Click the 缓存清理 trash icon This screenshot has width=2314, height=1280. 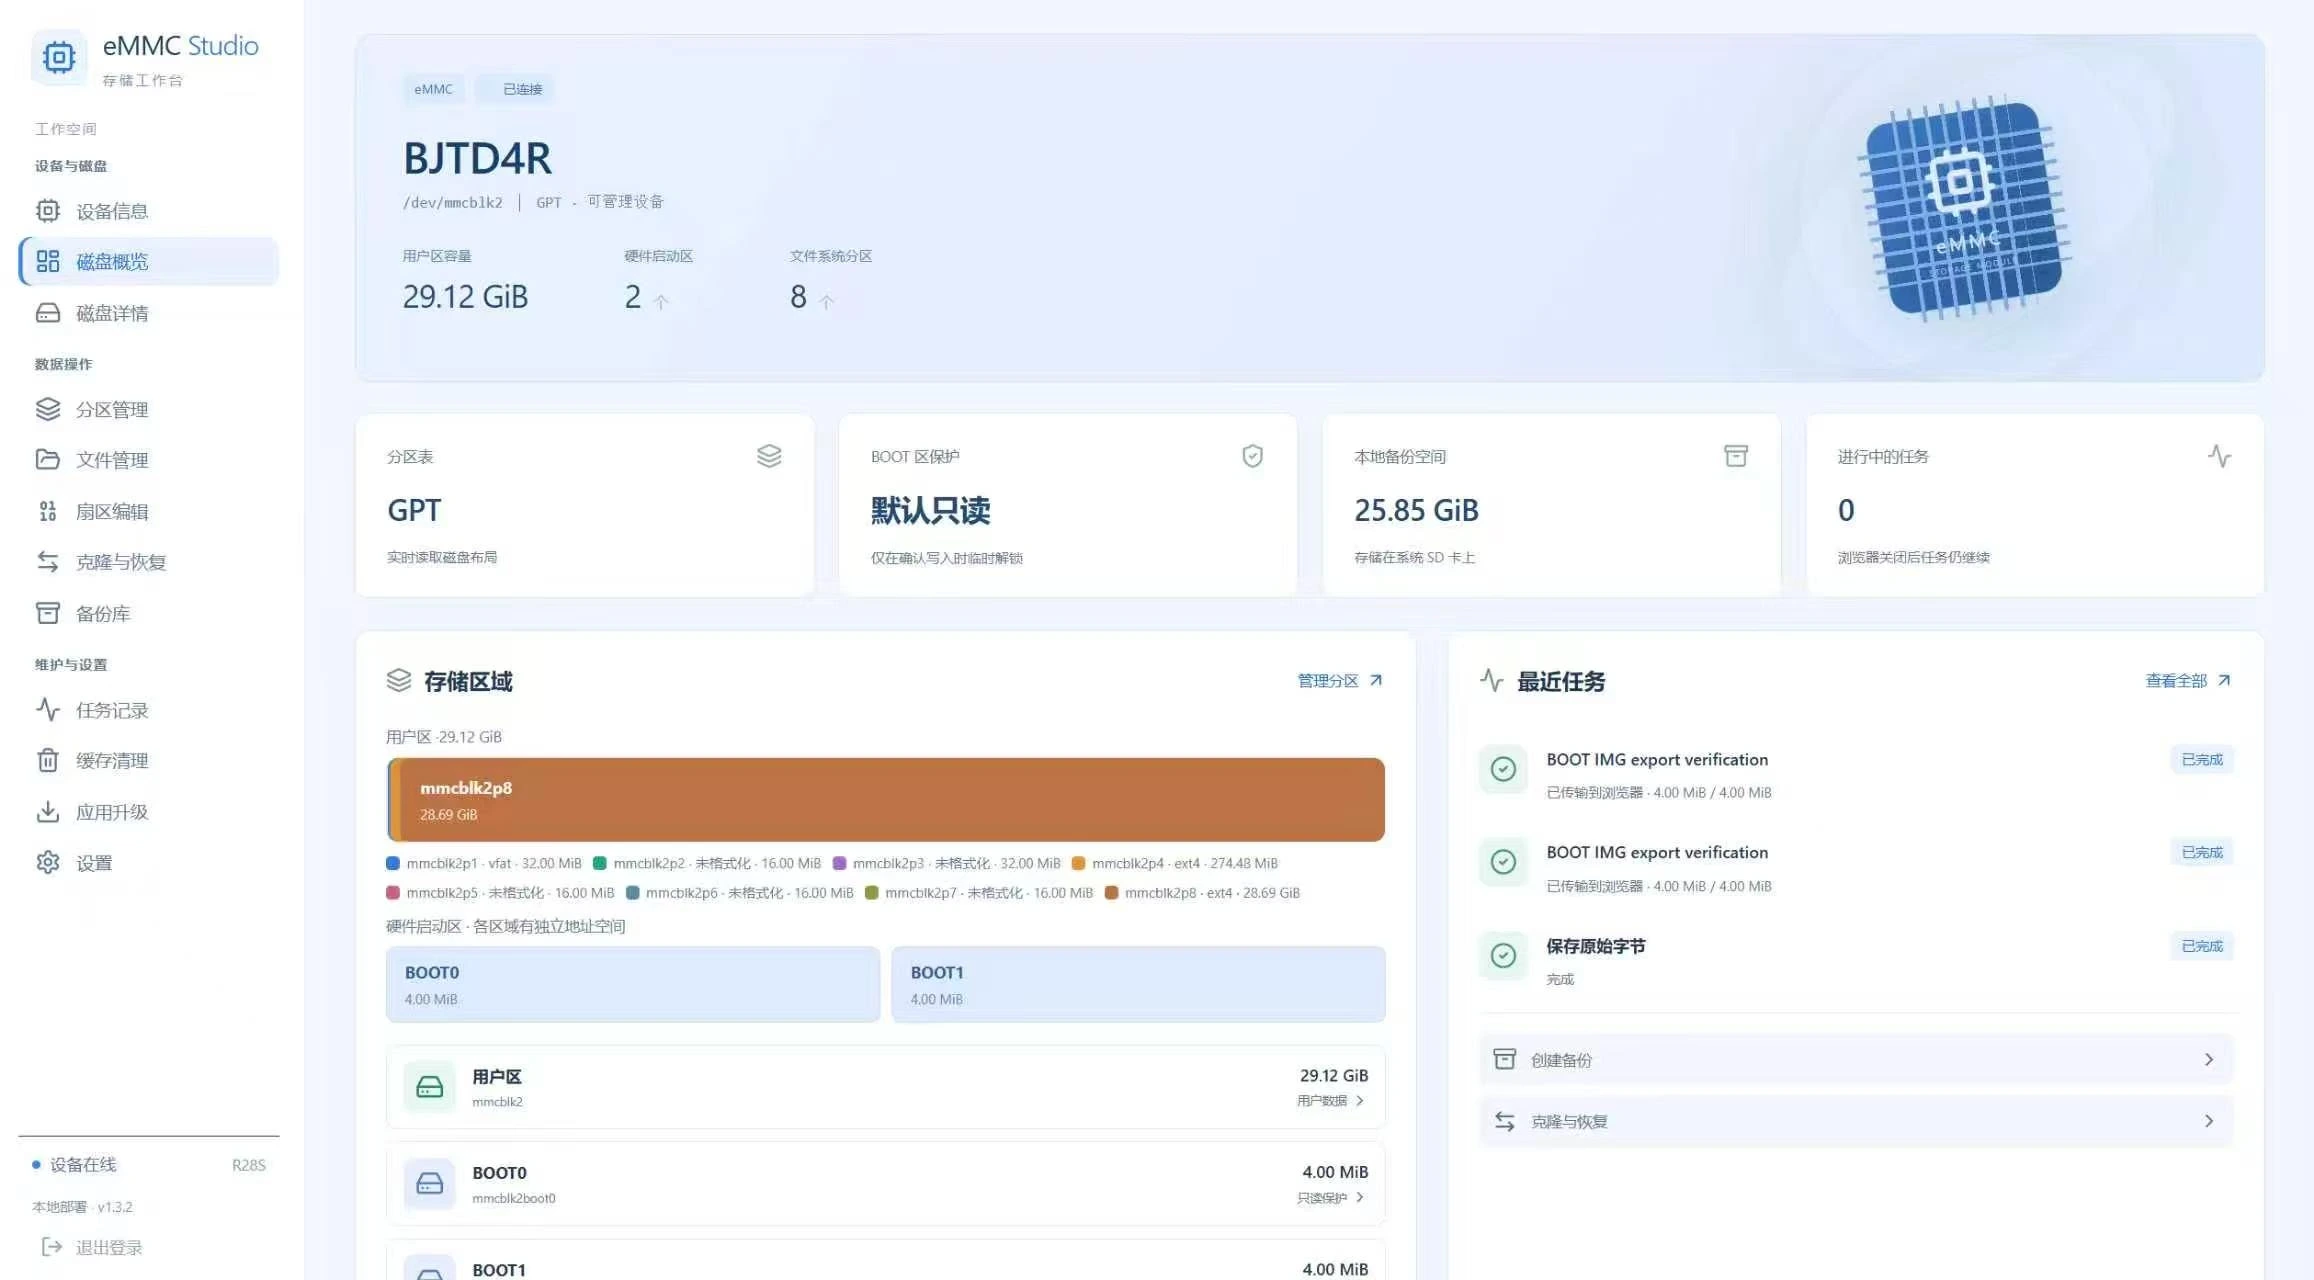(x=48, y=760)
